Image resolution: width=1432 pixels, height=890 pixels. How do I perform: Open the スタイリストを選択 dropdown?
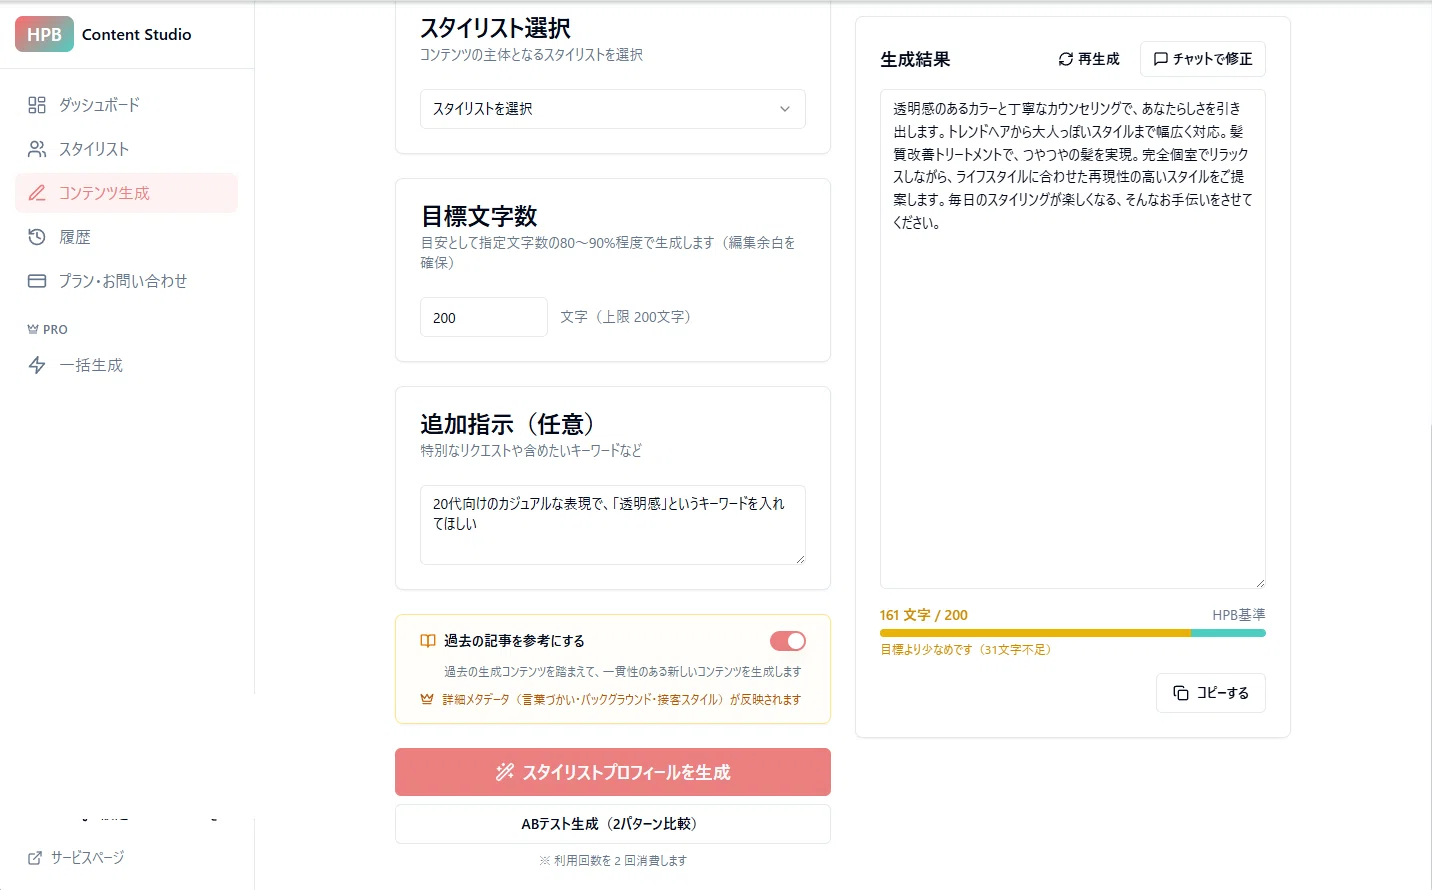[613, 109]
